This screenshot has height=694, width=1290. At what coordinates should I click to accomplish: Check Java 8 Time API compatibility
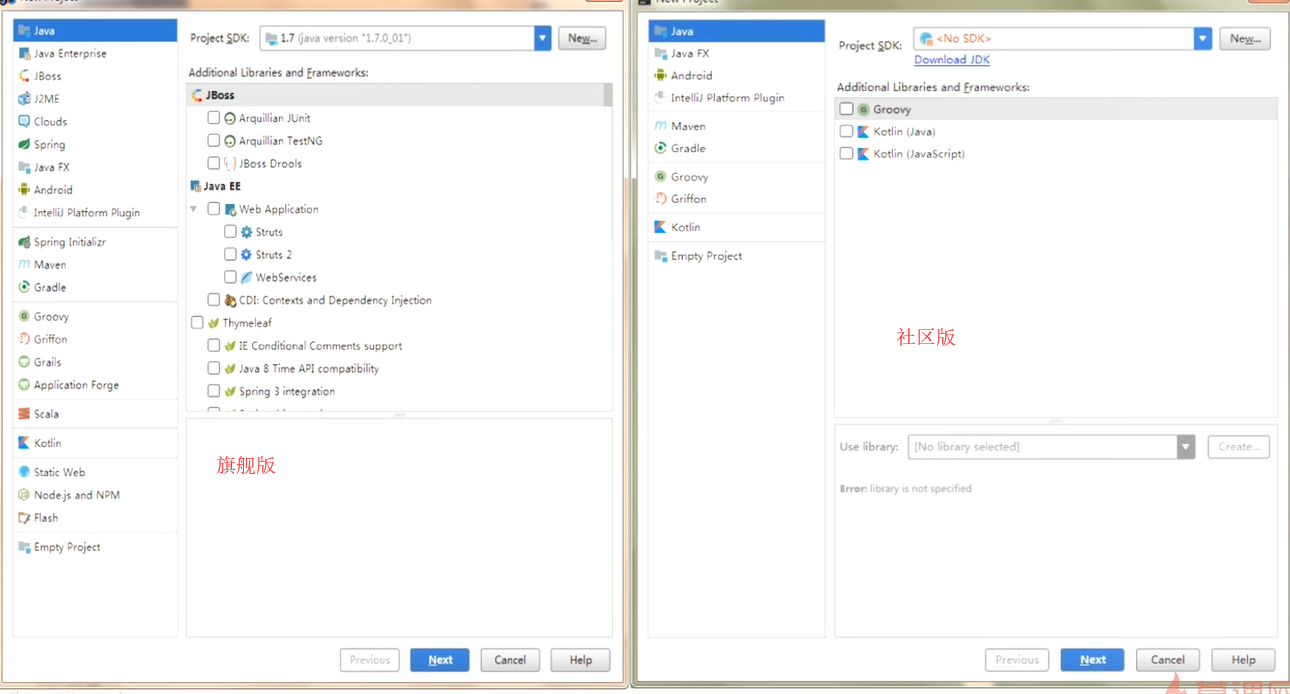coord(214,369)
